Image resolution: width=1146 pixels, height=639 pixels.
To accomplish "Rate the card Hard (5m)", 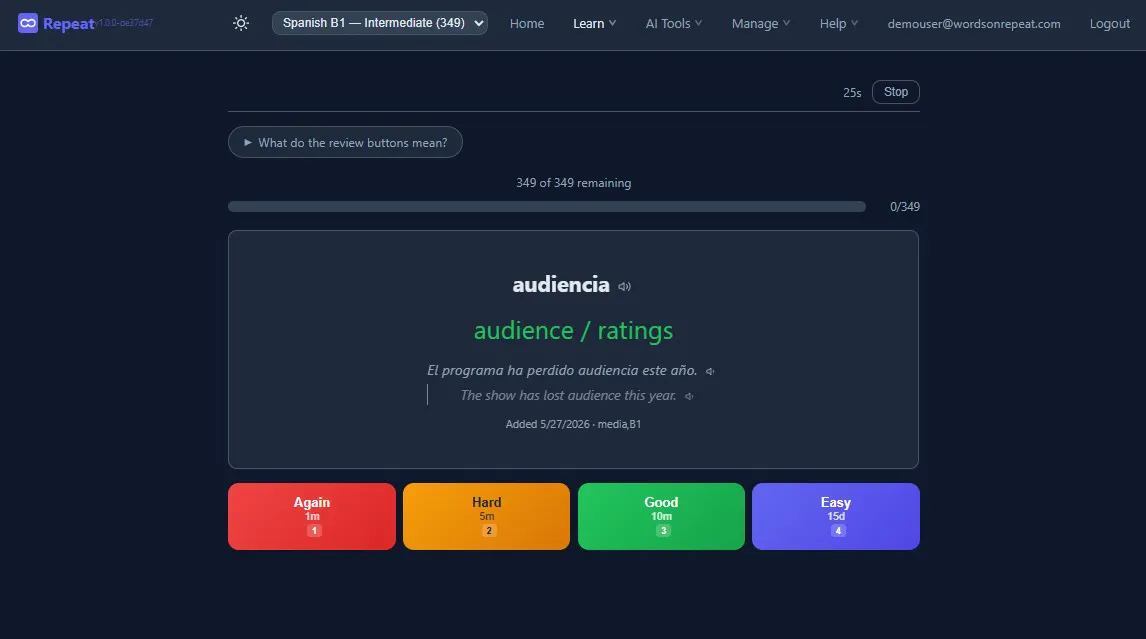I will [487, 516].
